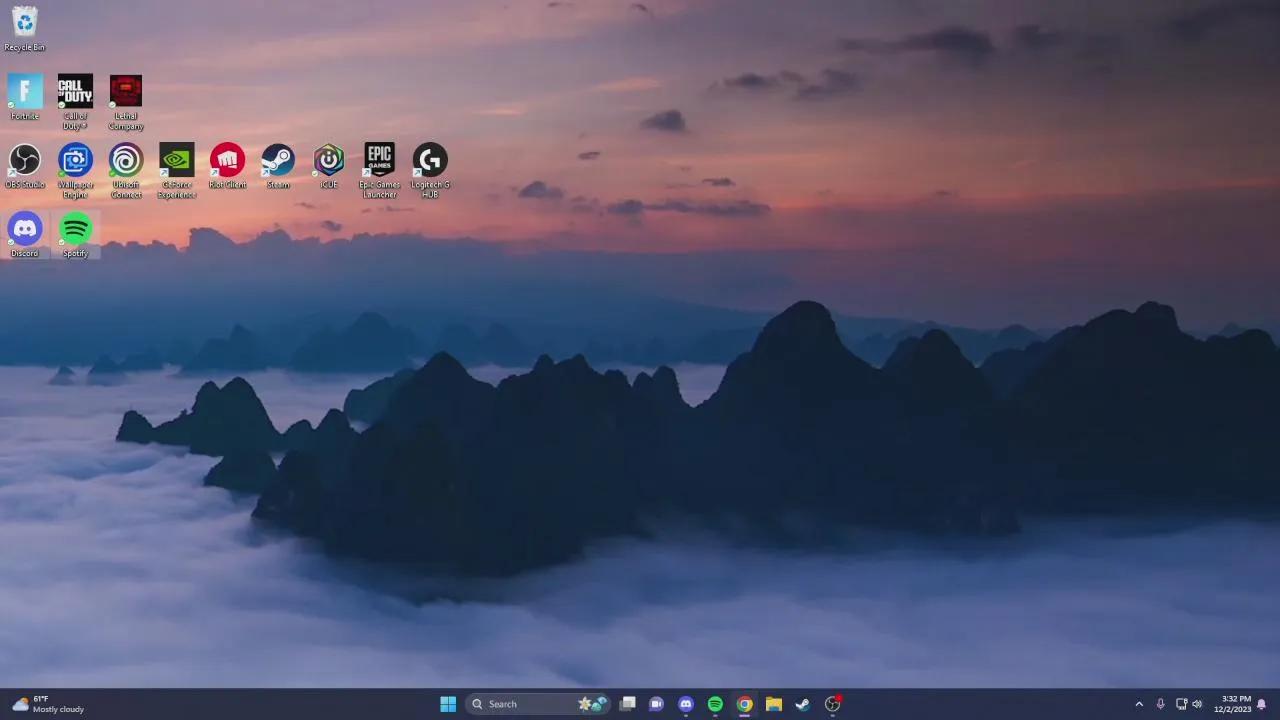Click the microphone icon in system tray
The height and width of the screenshot is (720, 1280).
click(x=1160, y=704)
